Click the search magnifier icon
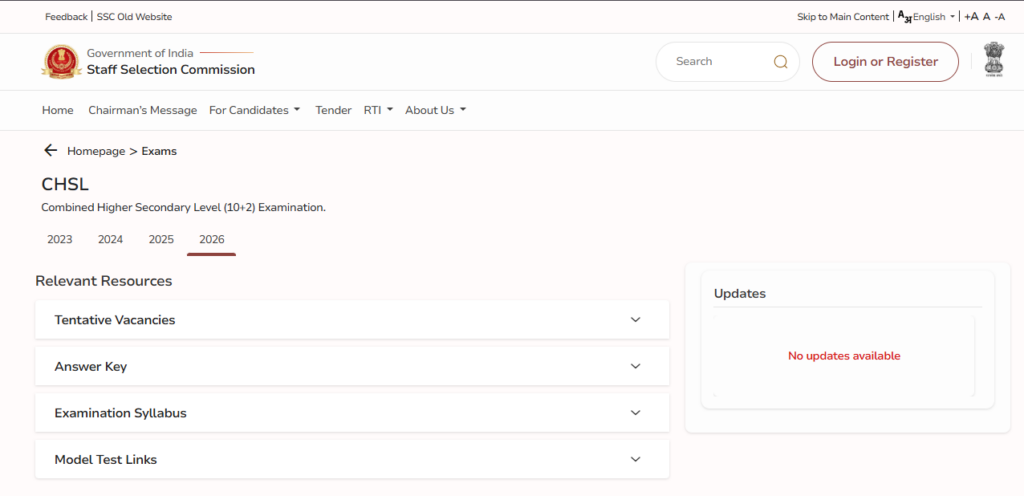The height and width of the screenshot is (496, 1024). pos(780,62)
